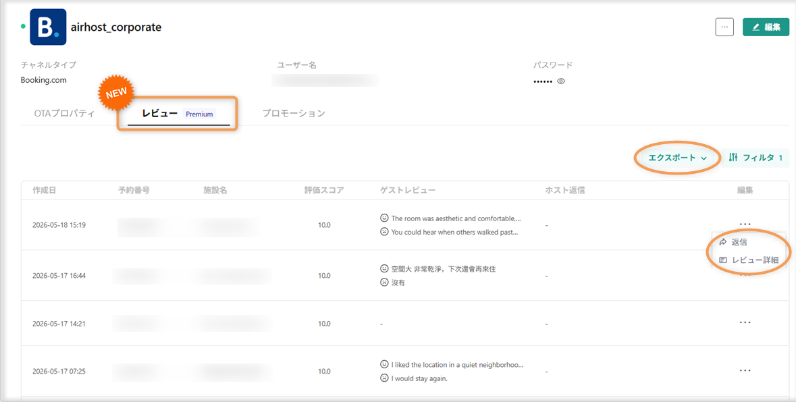Open the プロモーション tab
This screenshot has width=796, height=410.
pos(294,114)
